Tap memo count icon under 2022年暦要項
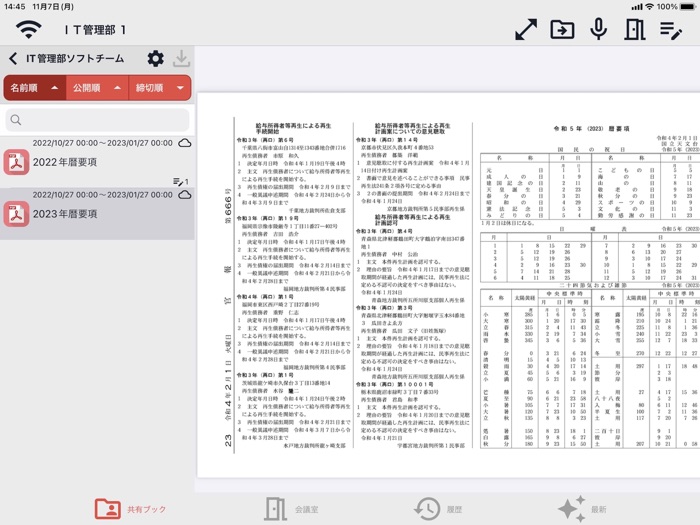The width and height of the screenshot is (700, 525). click(x=180, y=181)
